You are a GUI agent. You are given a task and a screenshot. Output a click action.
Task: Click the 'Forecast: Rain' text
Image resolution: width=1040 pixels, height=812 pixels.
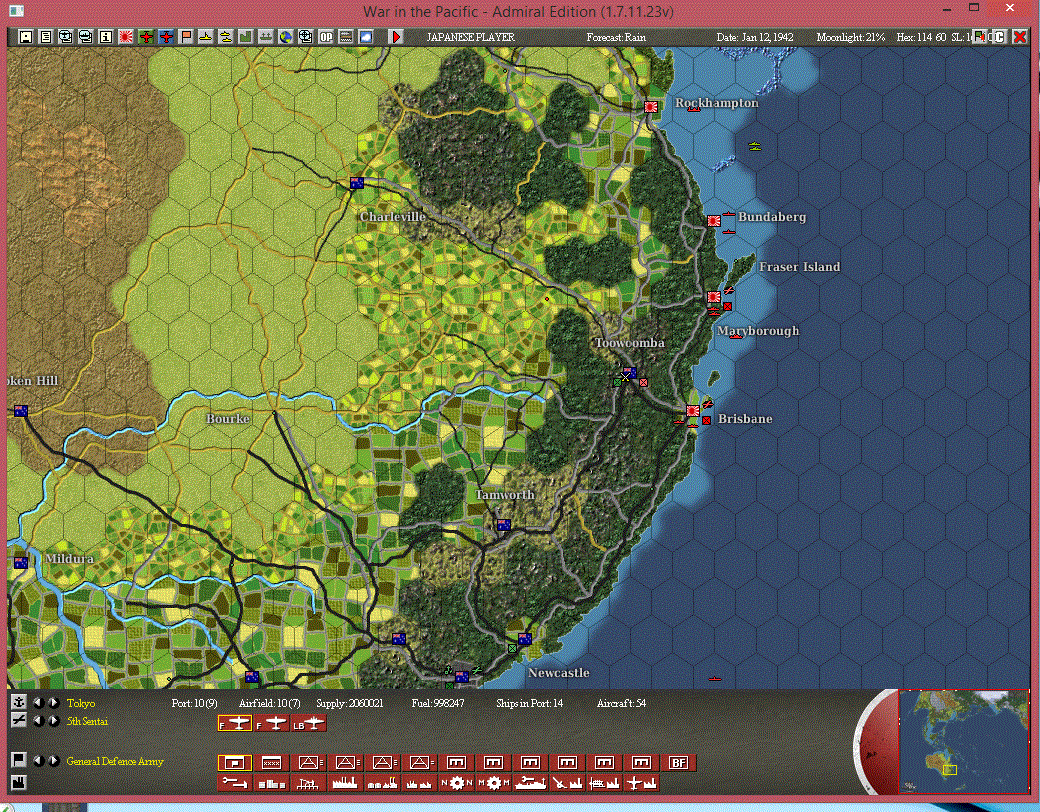pos(616,37)
